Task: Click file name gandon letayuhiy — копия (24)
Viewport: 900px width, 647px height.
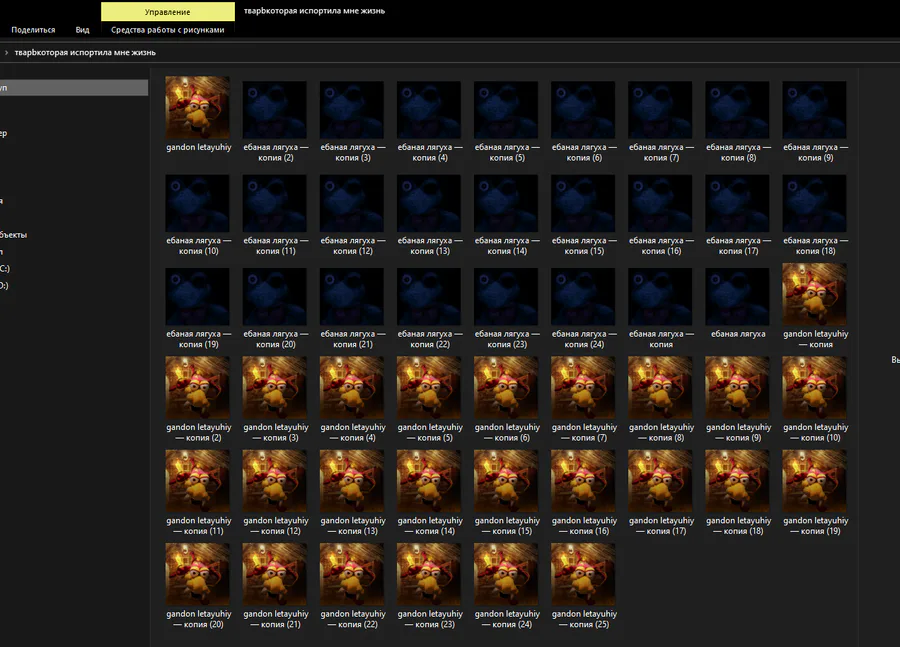Action: point(507,619)
